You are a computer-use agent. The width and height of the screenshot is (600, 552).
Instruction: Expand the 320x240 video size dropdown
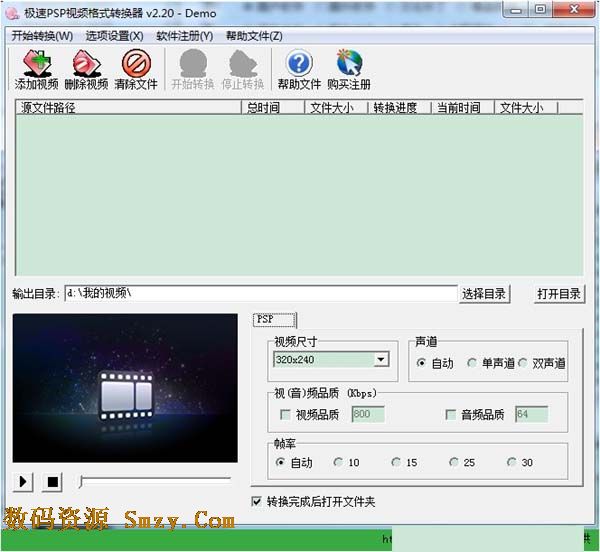tap(381, 360)
